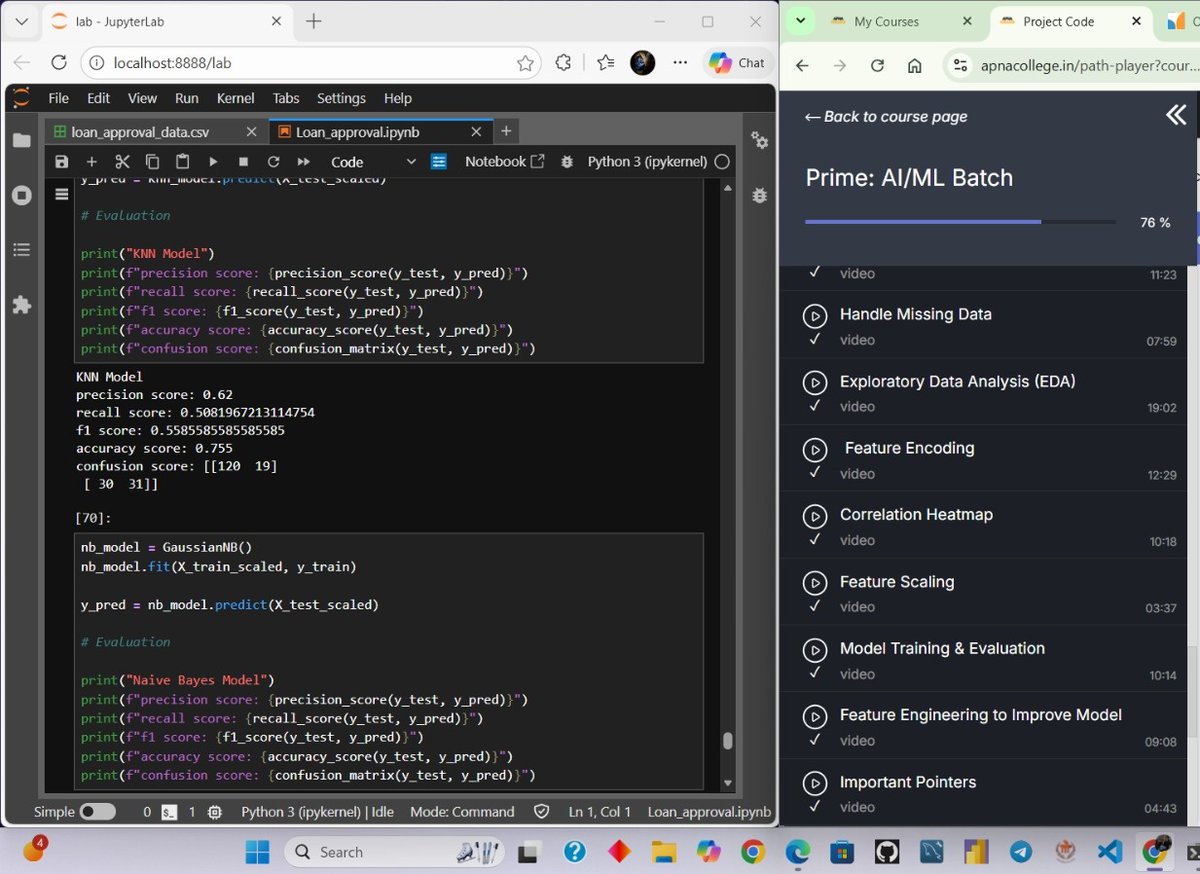Restart the kernel using the refresh icon
Viewport: 1200px width, 874px height.
click(x=273, y=161)
